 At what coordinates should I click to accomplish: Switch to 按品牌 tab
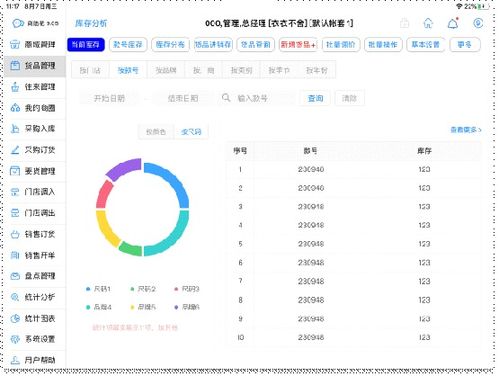pyautogui.click(x=166, y=70)
